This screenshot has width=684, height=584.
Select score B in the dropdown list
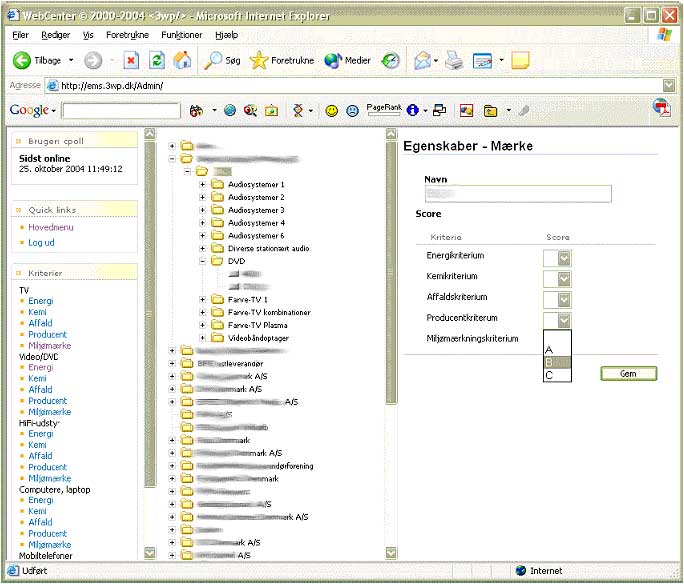coord(557,362)
